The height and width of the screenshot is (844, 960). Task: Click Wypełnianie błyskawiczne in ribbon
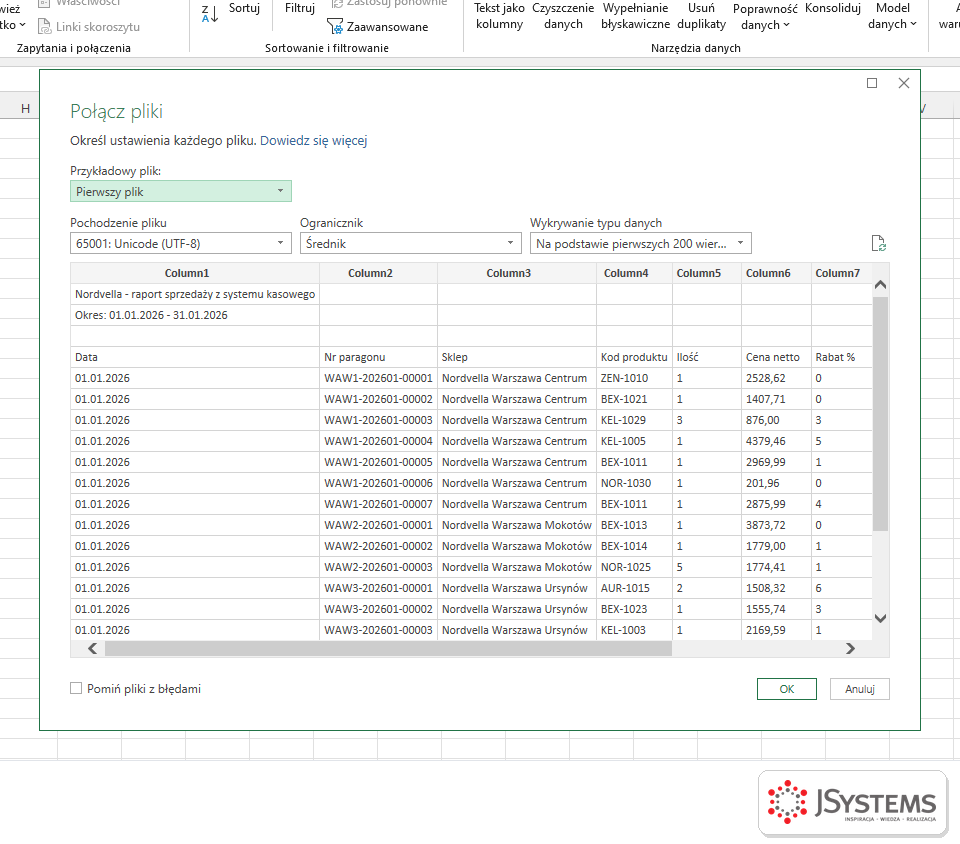(x=635, y=17)
